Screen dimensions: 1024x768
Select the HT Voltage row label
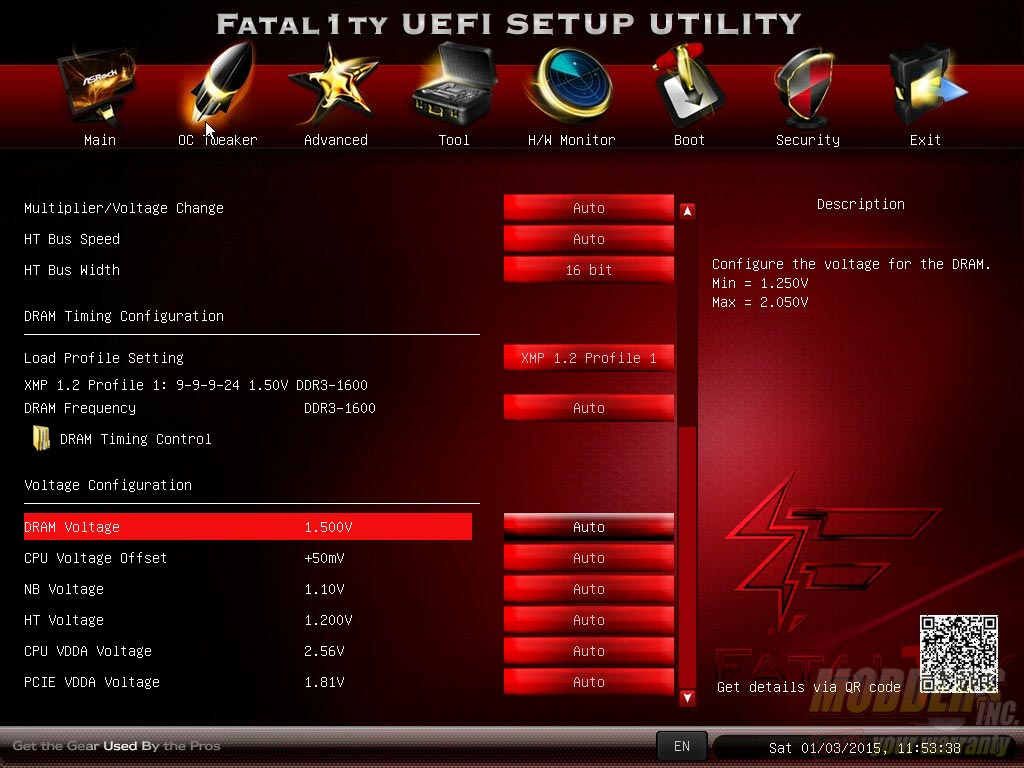click(64, 620)
